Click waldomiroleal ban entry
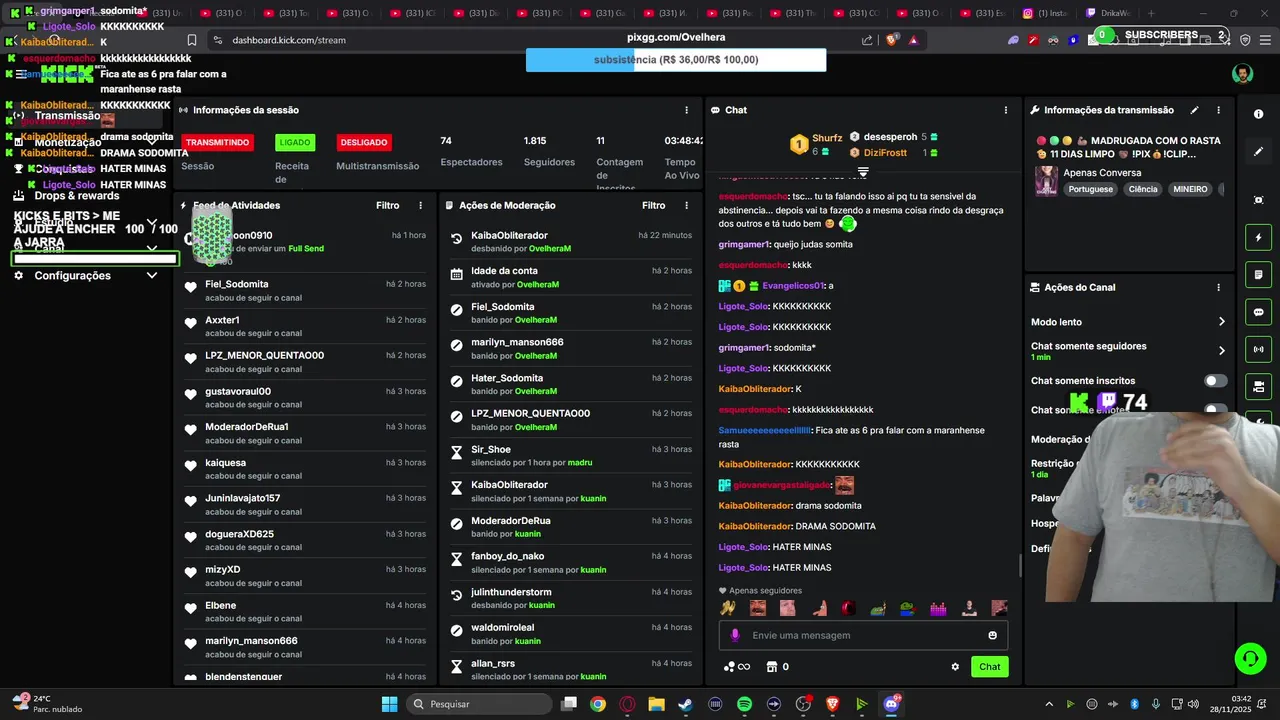Image resolution: width=1280 pixels, height=720 pixels. point(502,627)
